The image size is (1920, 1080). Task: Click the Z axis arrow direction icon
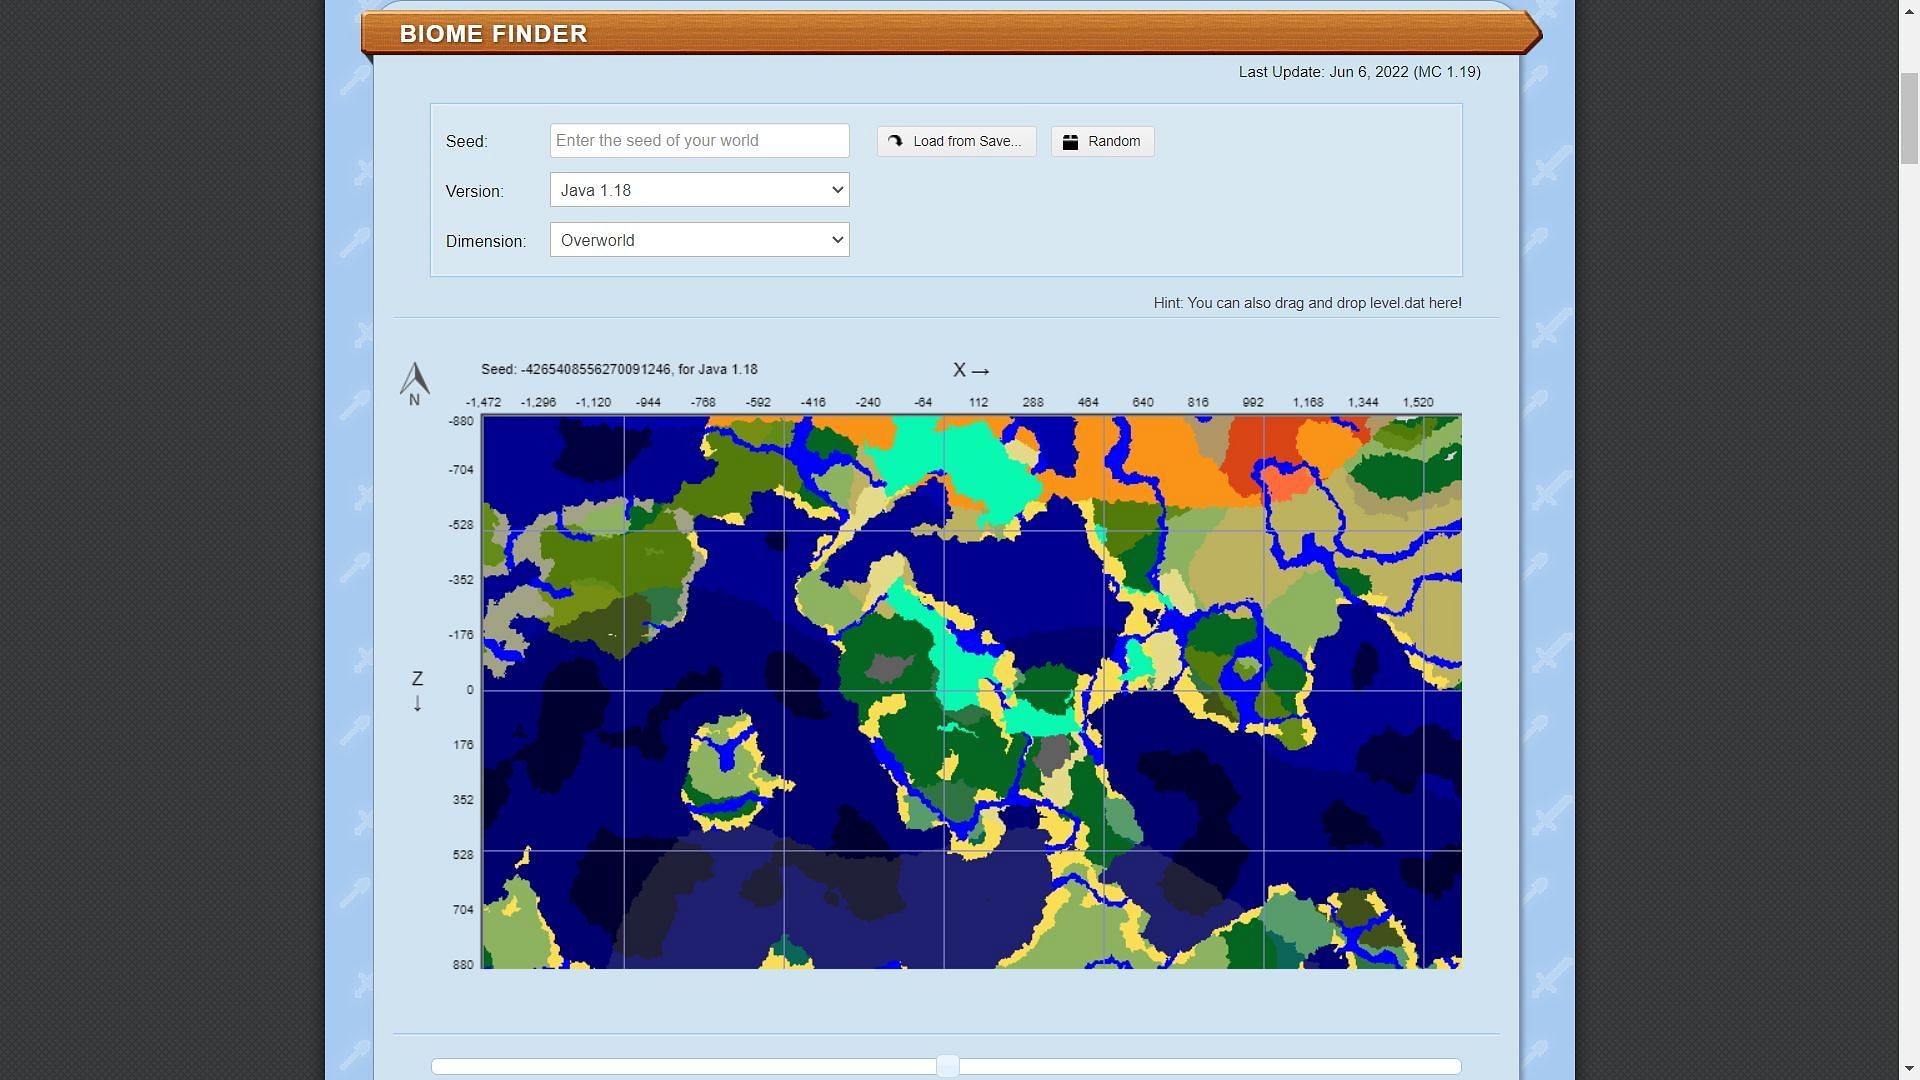pyautogui.click(x=415, y=704)
